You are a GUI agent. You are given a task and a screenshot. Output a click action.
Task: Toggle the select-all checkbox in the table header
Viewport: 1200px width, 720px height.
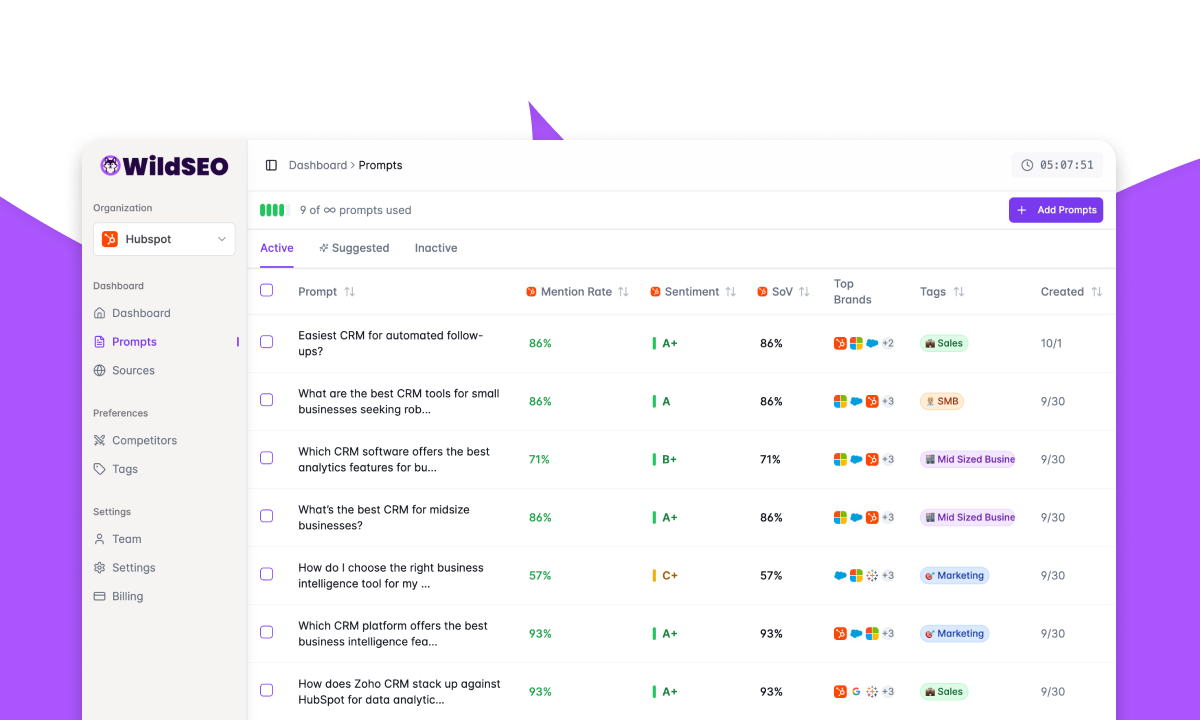tap(267, 289)
